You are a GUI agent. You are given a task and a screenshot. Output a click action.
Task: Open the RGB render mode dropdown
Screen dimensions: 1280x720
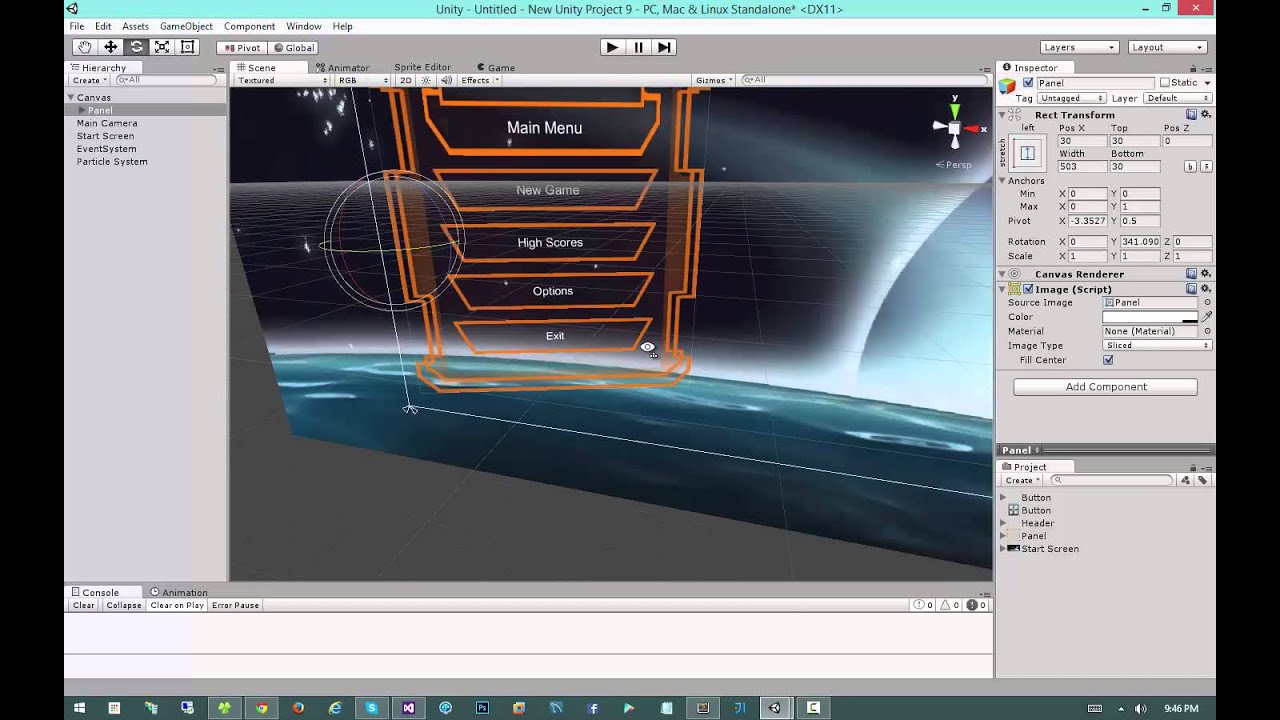click(x=363, y=80)
